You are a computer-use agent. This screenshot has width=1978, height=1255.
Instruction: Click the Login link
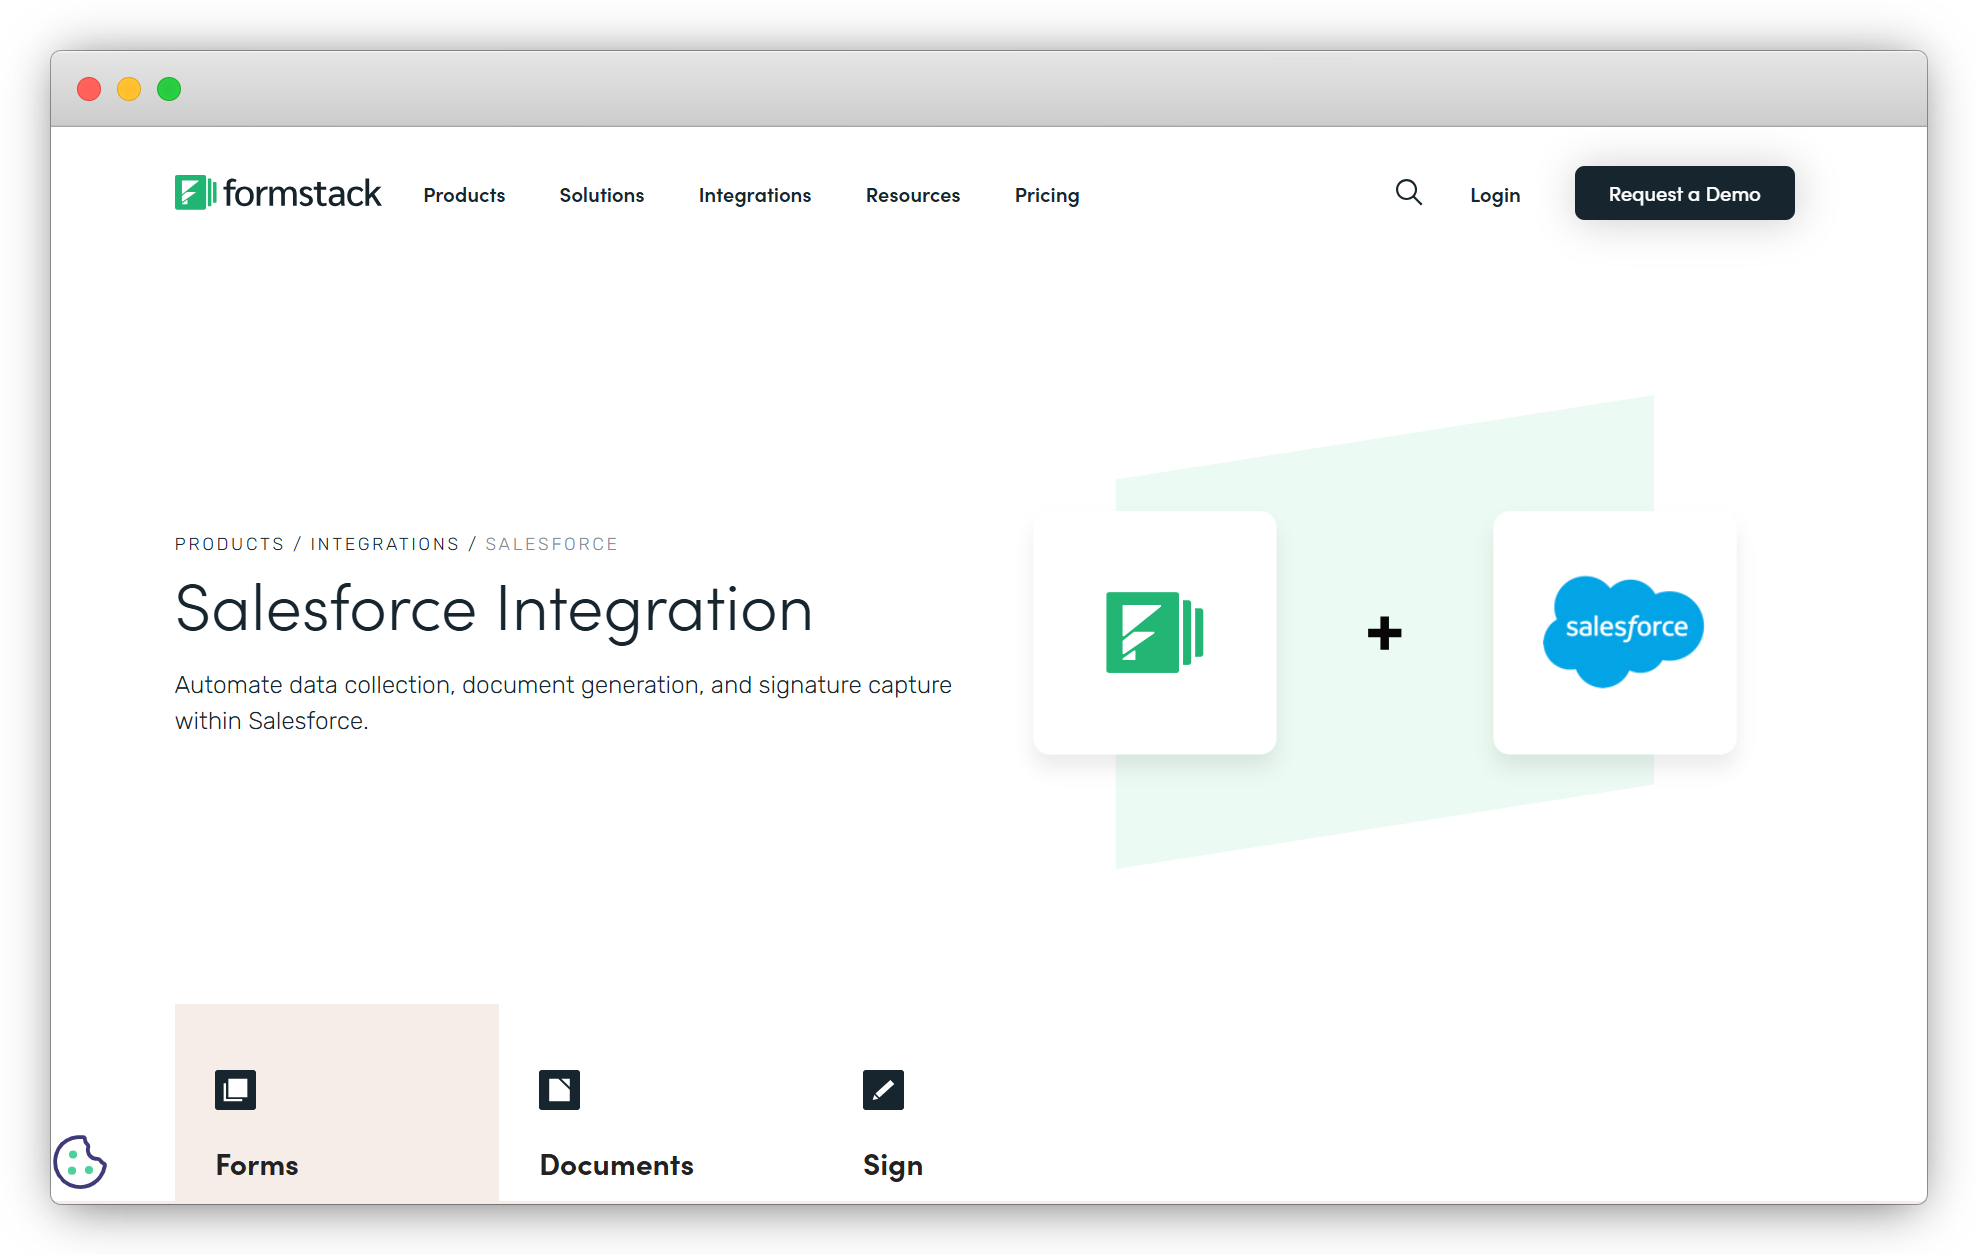pyautogui.click(x=1495, y=195)
